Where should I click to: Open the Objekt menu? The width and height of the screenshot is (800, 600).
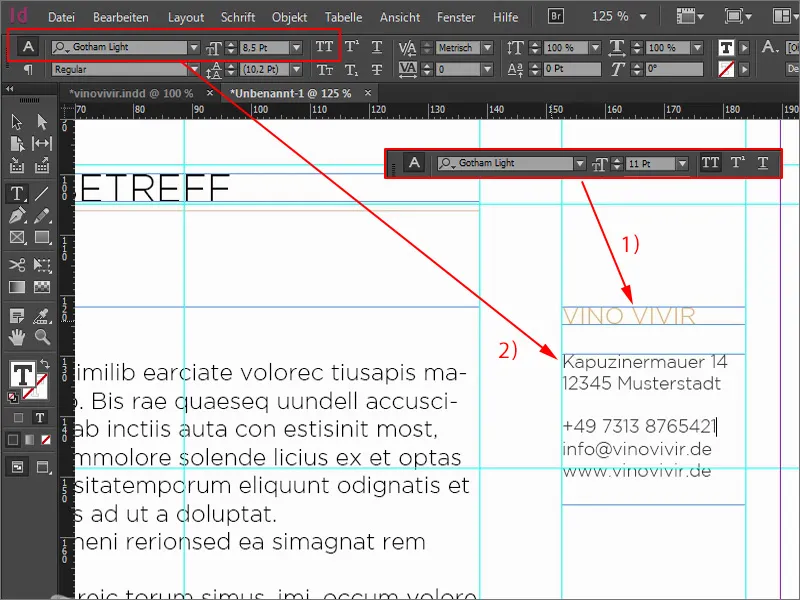[289, 17]
